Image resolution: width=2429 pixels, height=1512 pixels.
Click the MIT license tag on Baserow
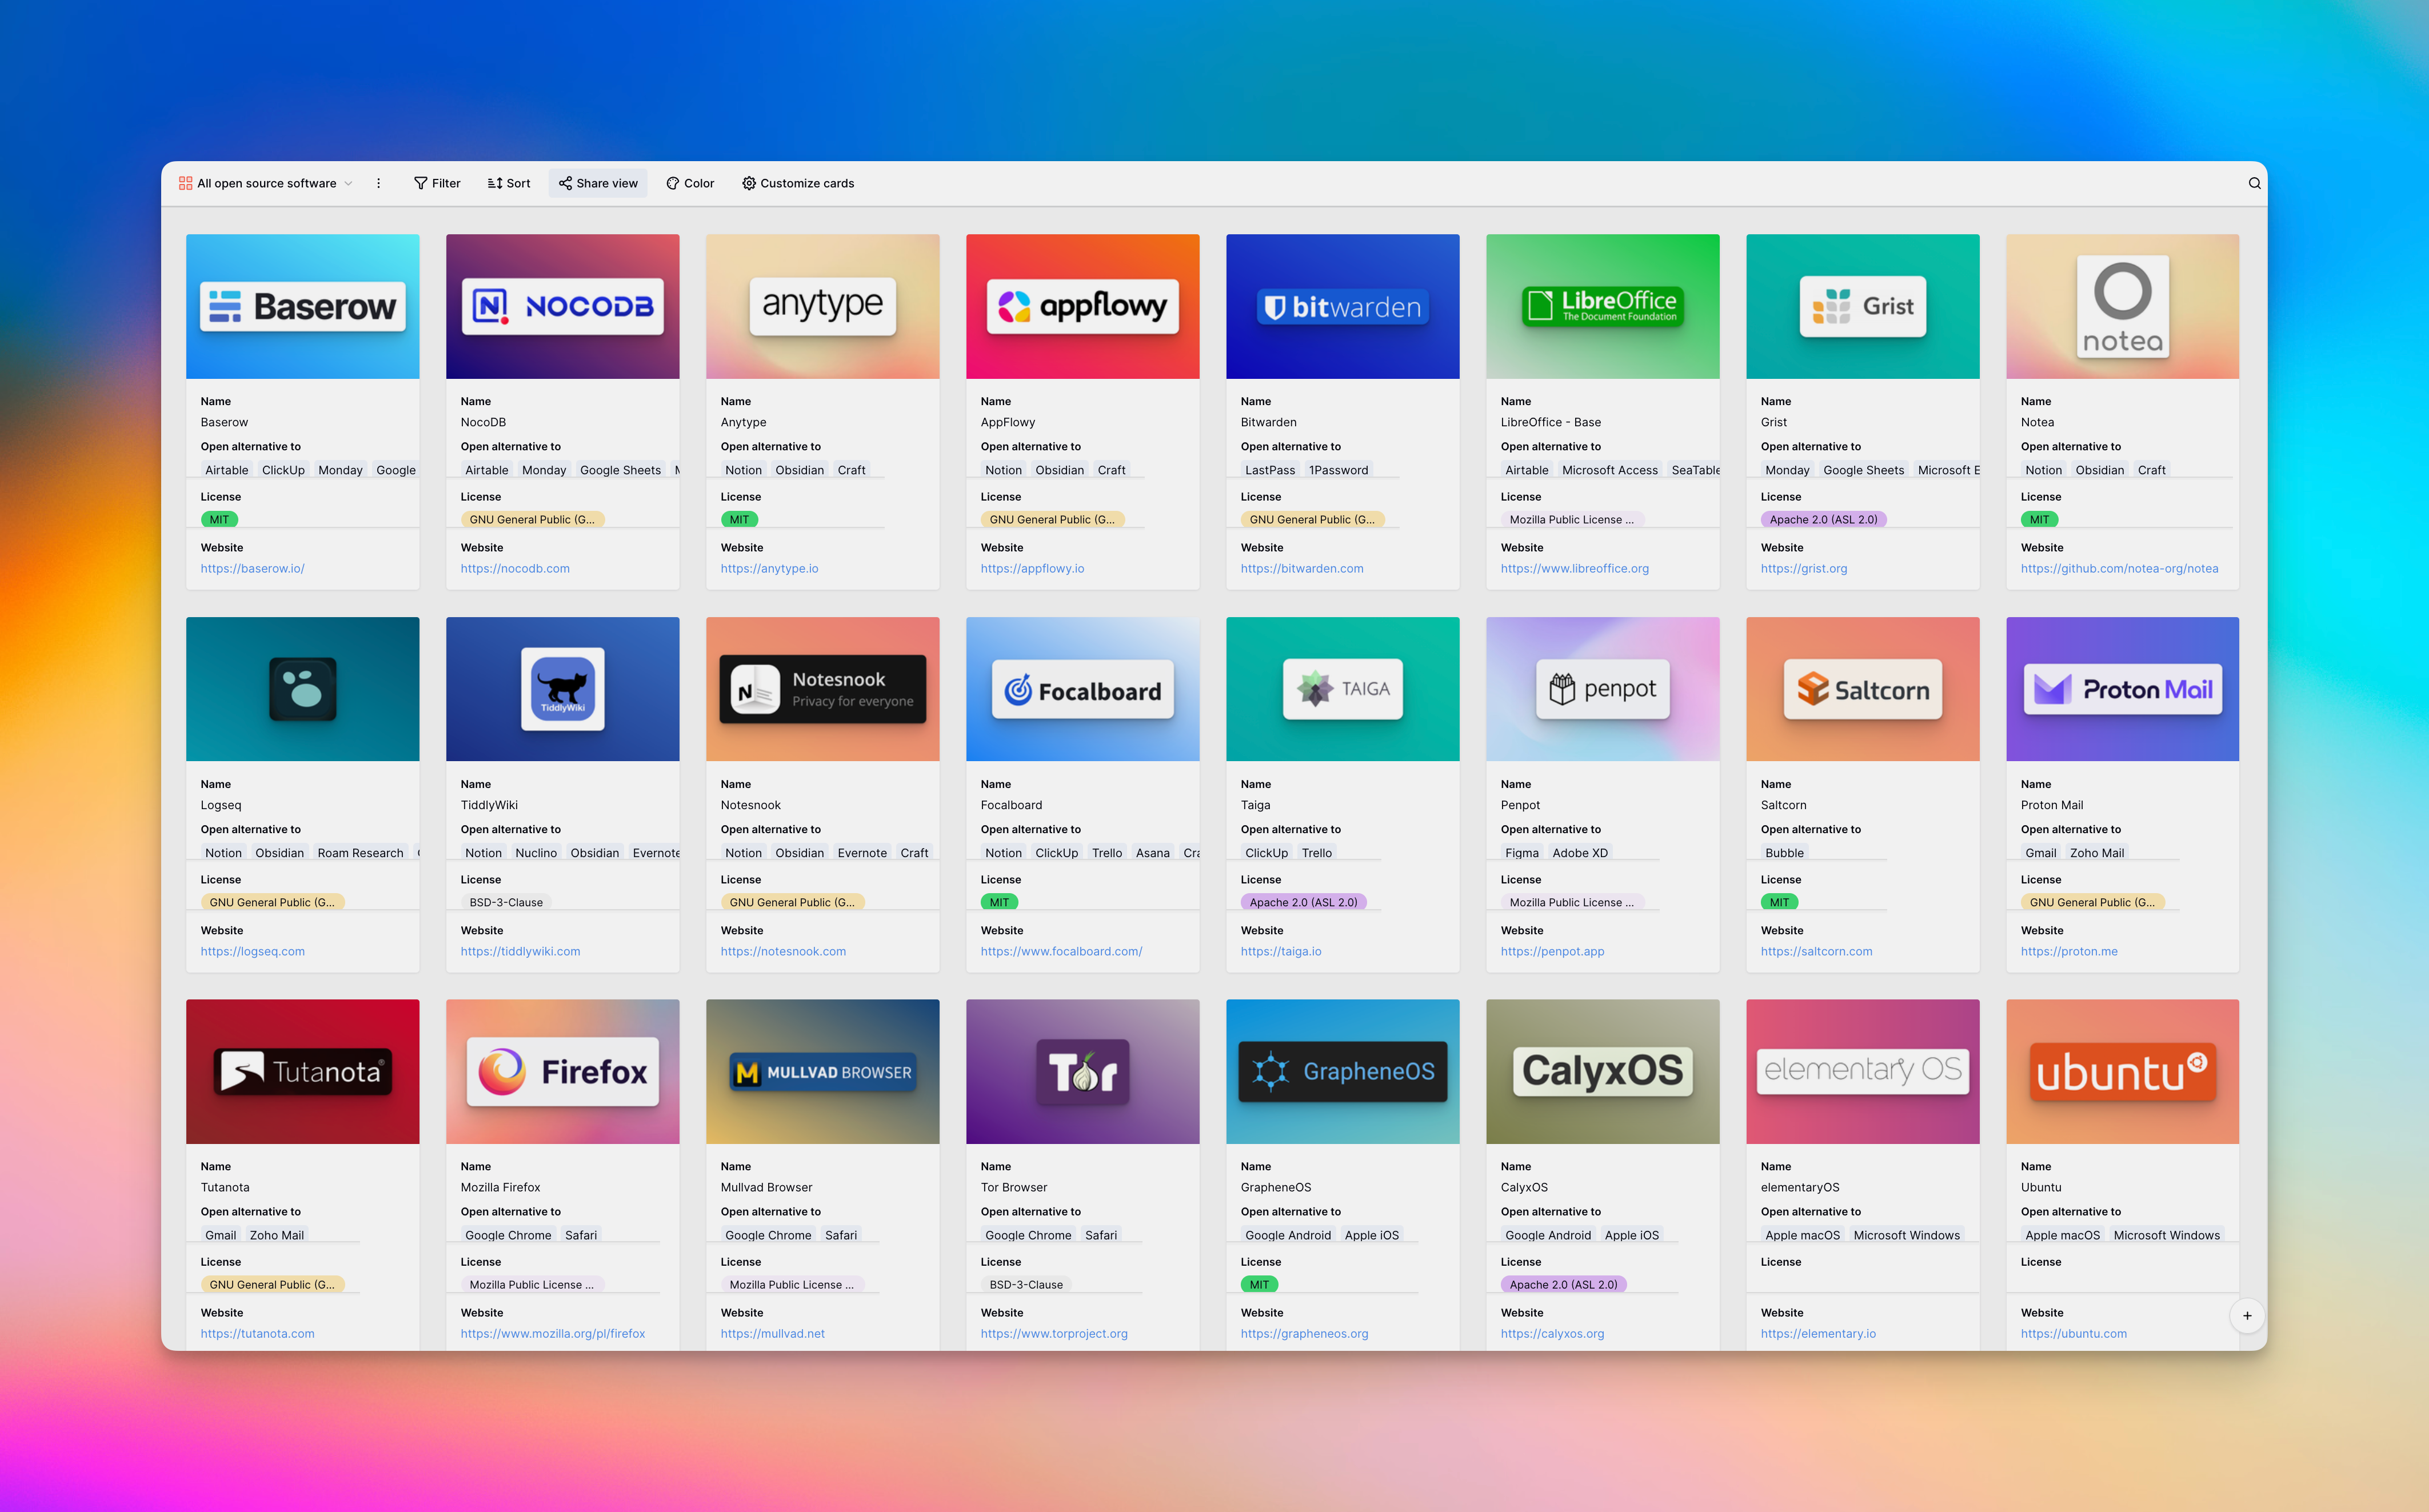point(219,519)
